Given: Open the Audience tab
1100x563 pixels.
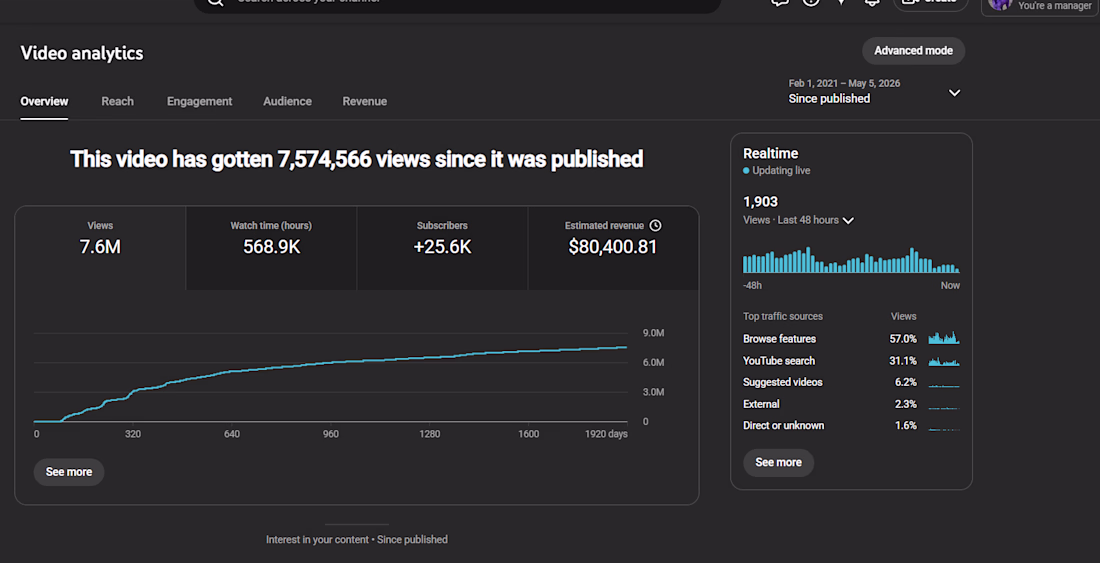Looking at the screenshot, I should (x=288, y=101).
